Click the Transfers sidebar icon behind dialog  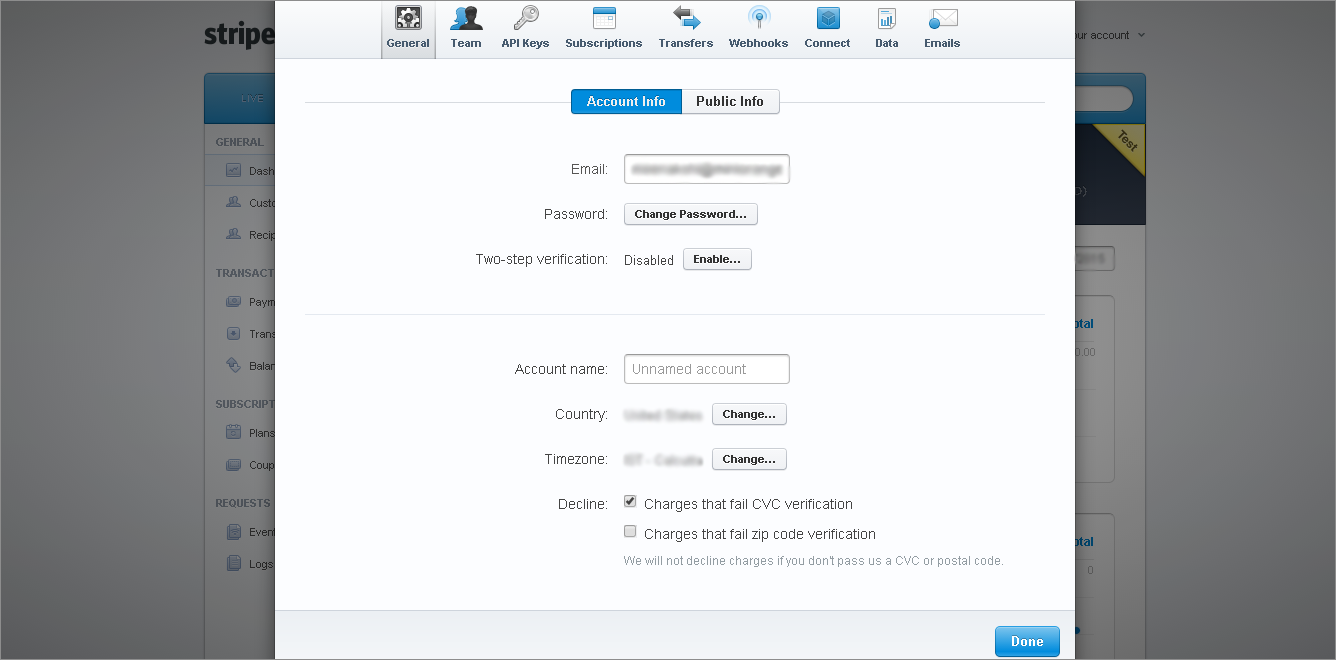(233, 334)
